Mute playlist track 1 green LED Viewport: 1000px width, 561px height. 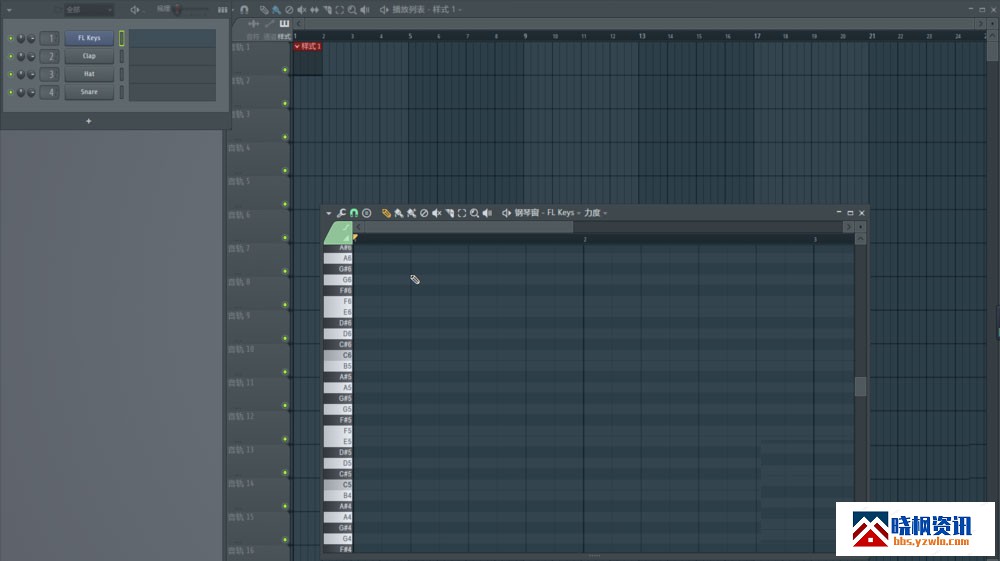(285, 70)
